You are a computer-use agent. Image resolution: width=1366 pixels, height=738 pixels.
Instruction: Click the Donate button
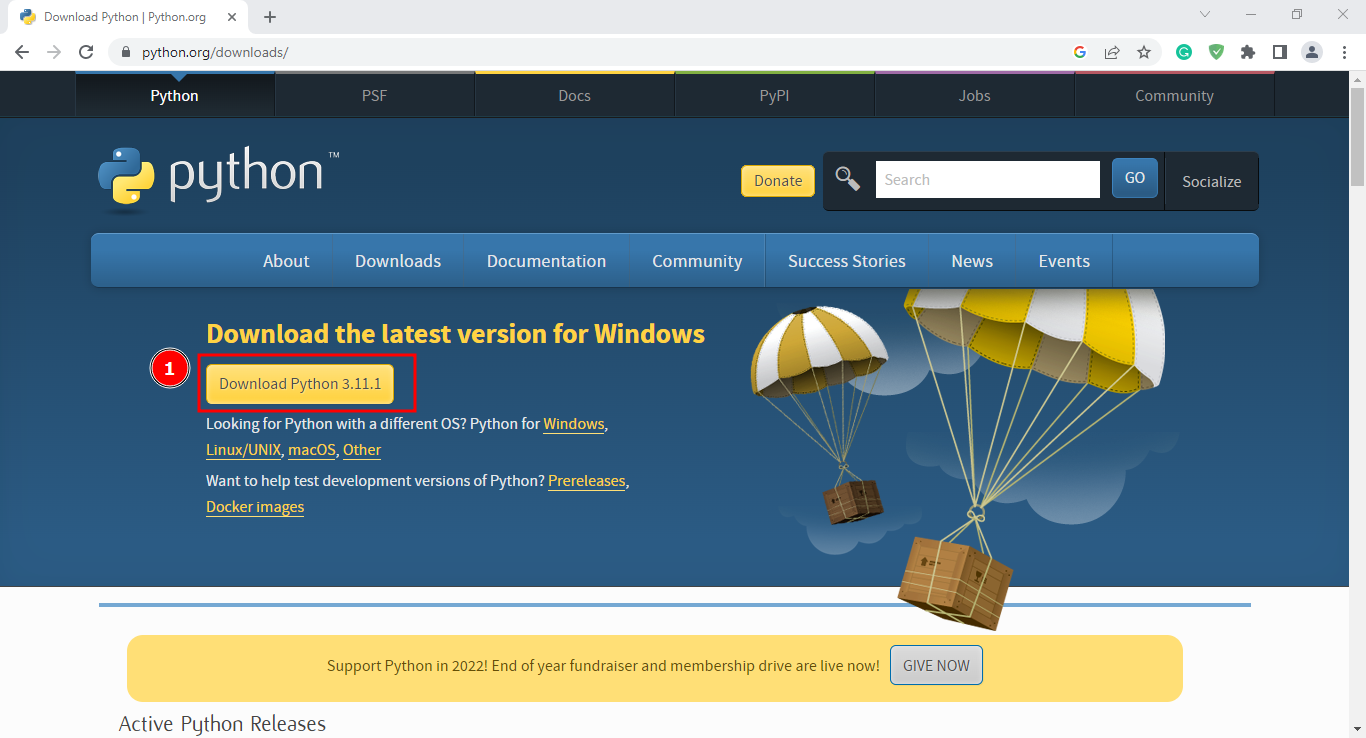pyautogui.click(x=778, y=181)
